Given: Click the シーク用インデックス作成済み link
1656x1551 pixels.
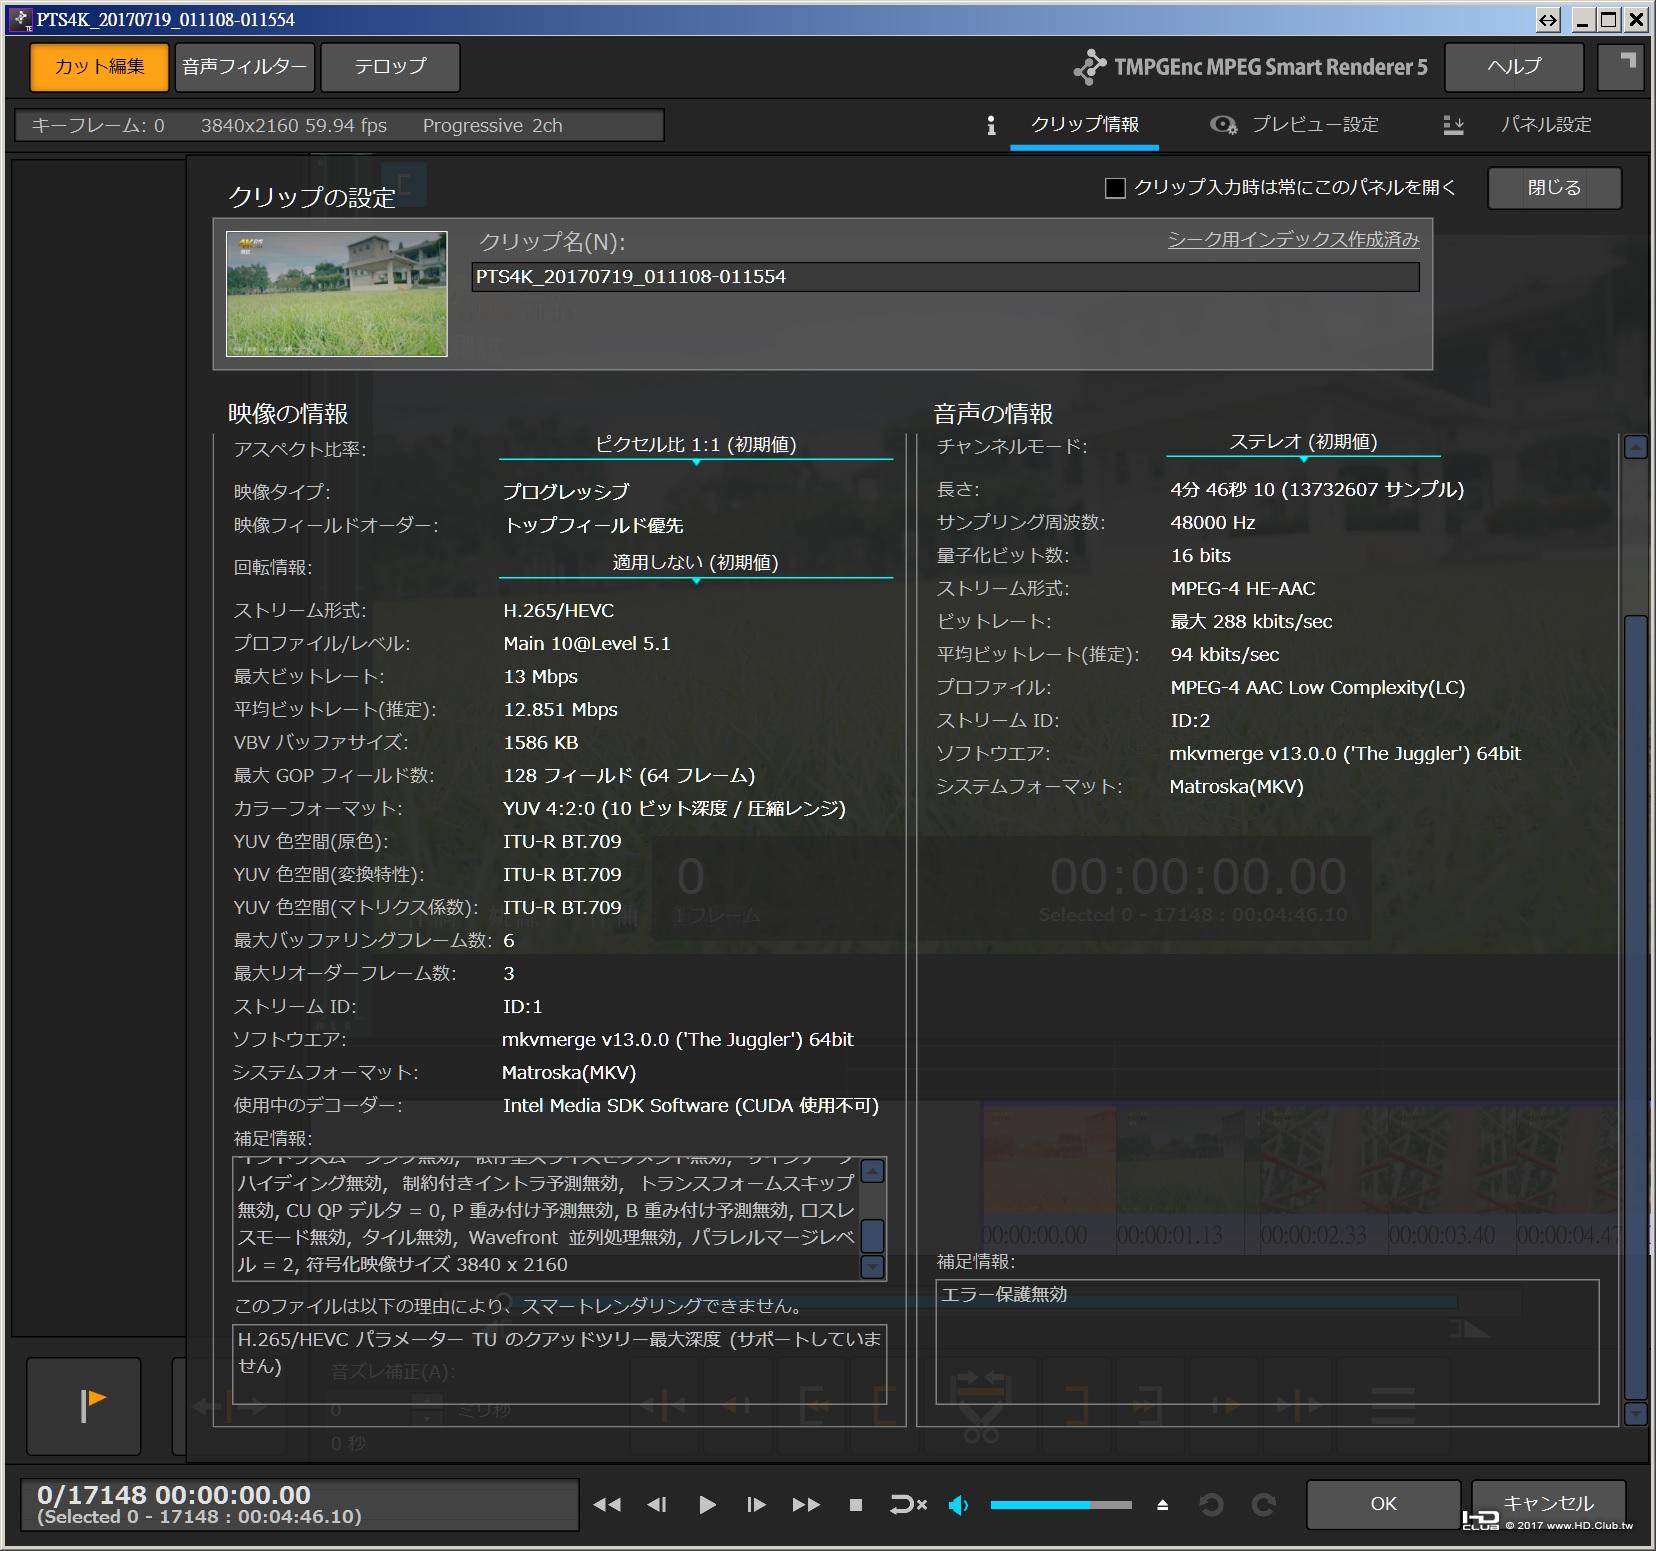Looking at the screenshot, I should pyautogui.click(x=1293, y=240).
